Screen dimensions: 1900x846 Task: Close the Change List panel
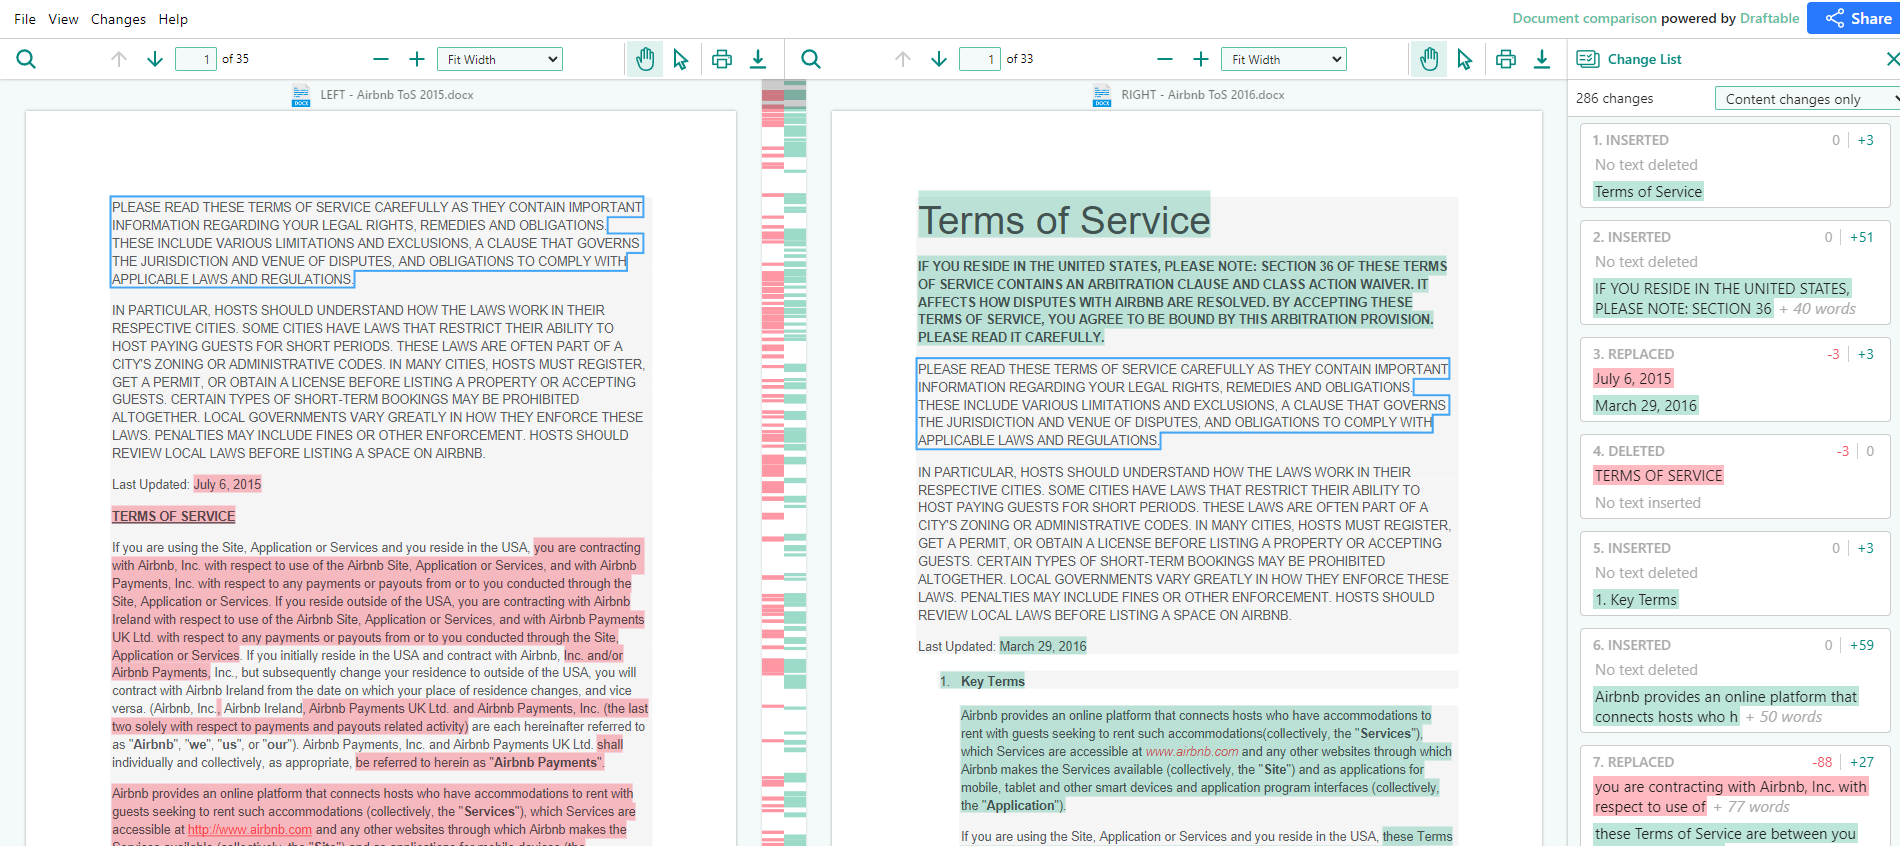pos(1892,59)
